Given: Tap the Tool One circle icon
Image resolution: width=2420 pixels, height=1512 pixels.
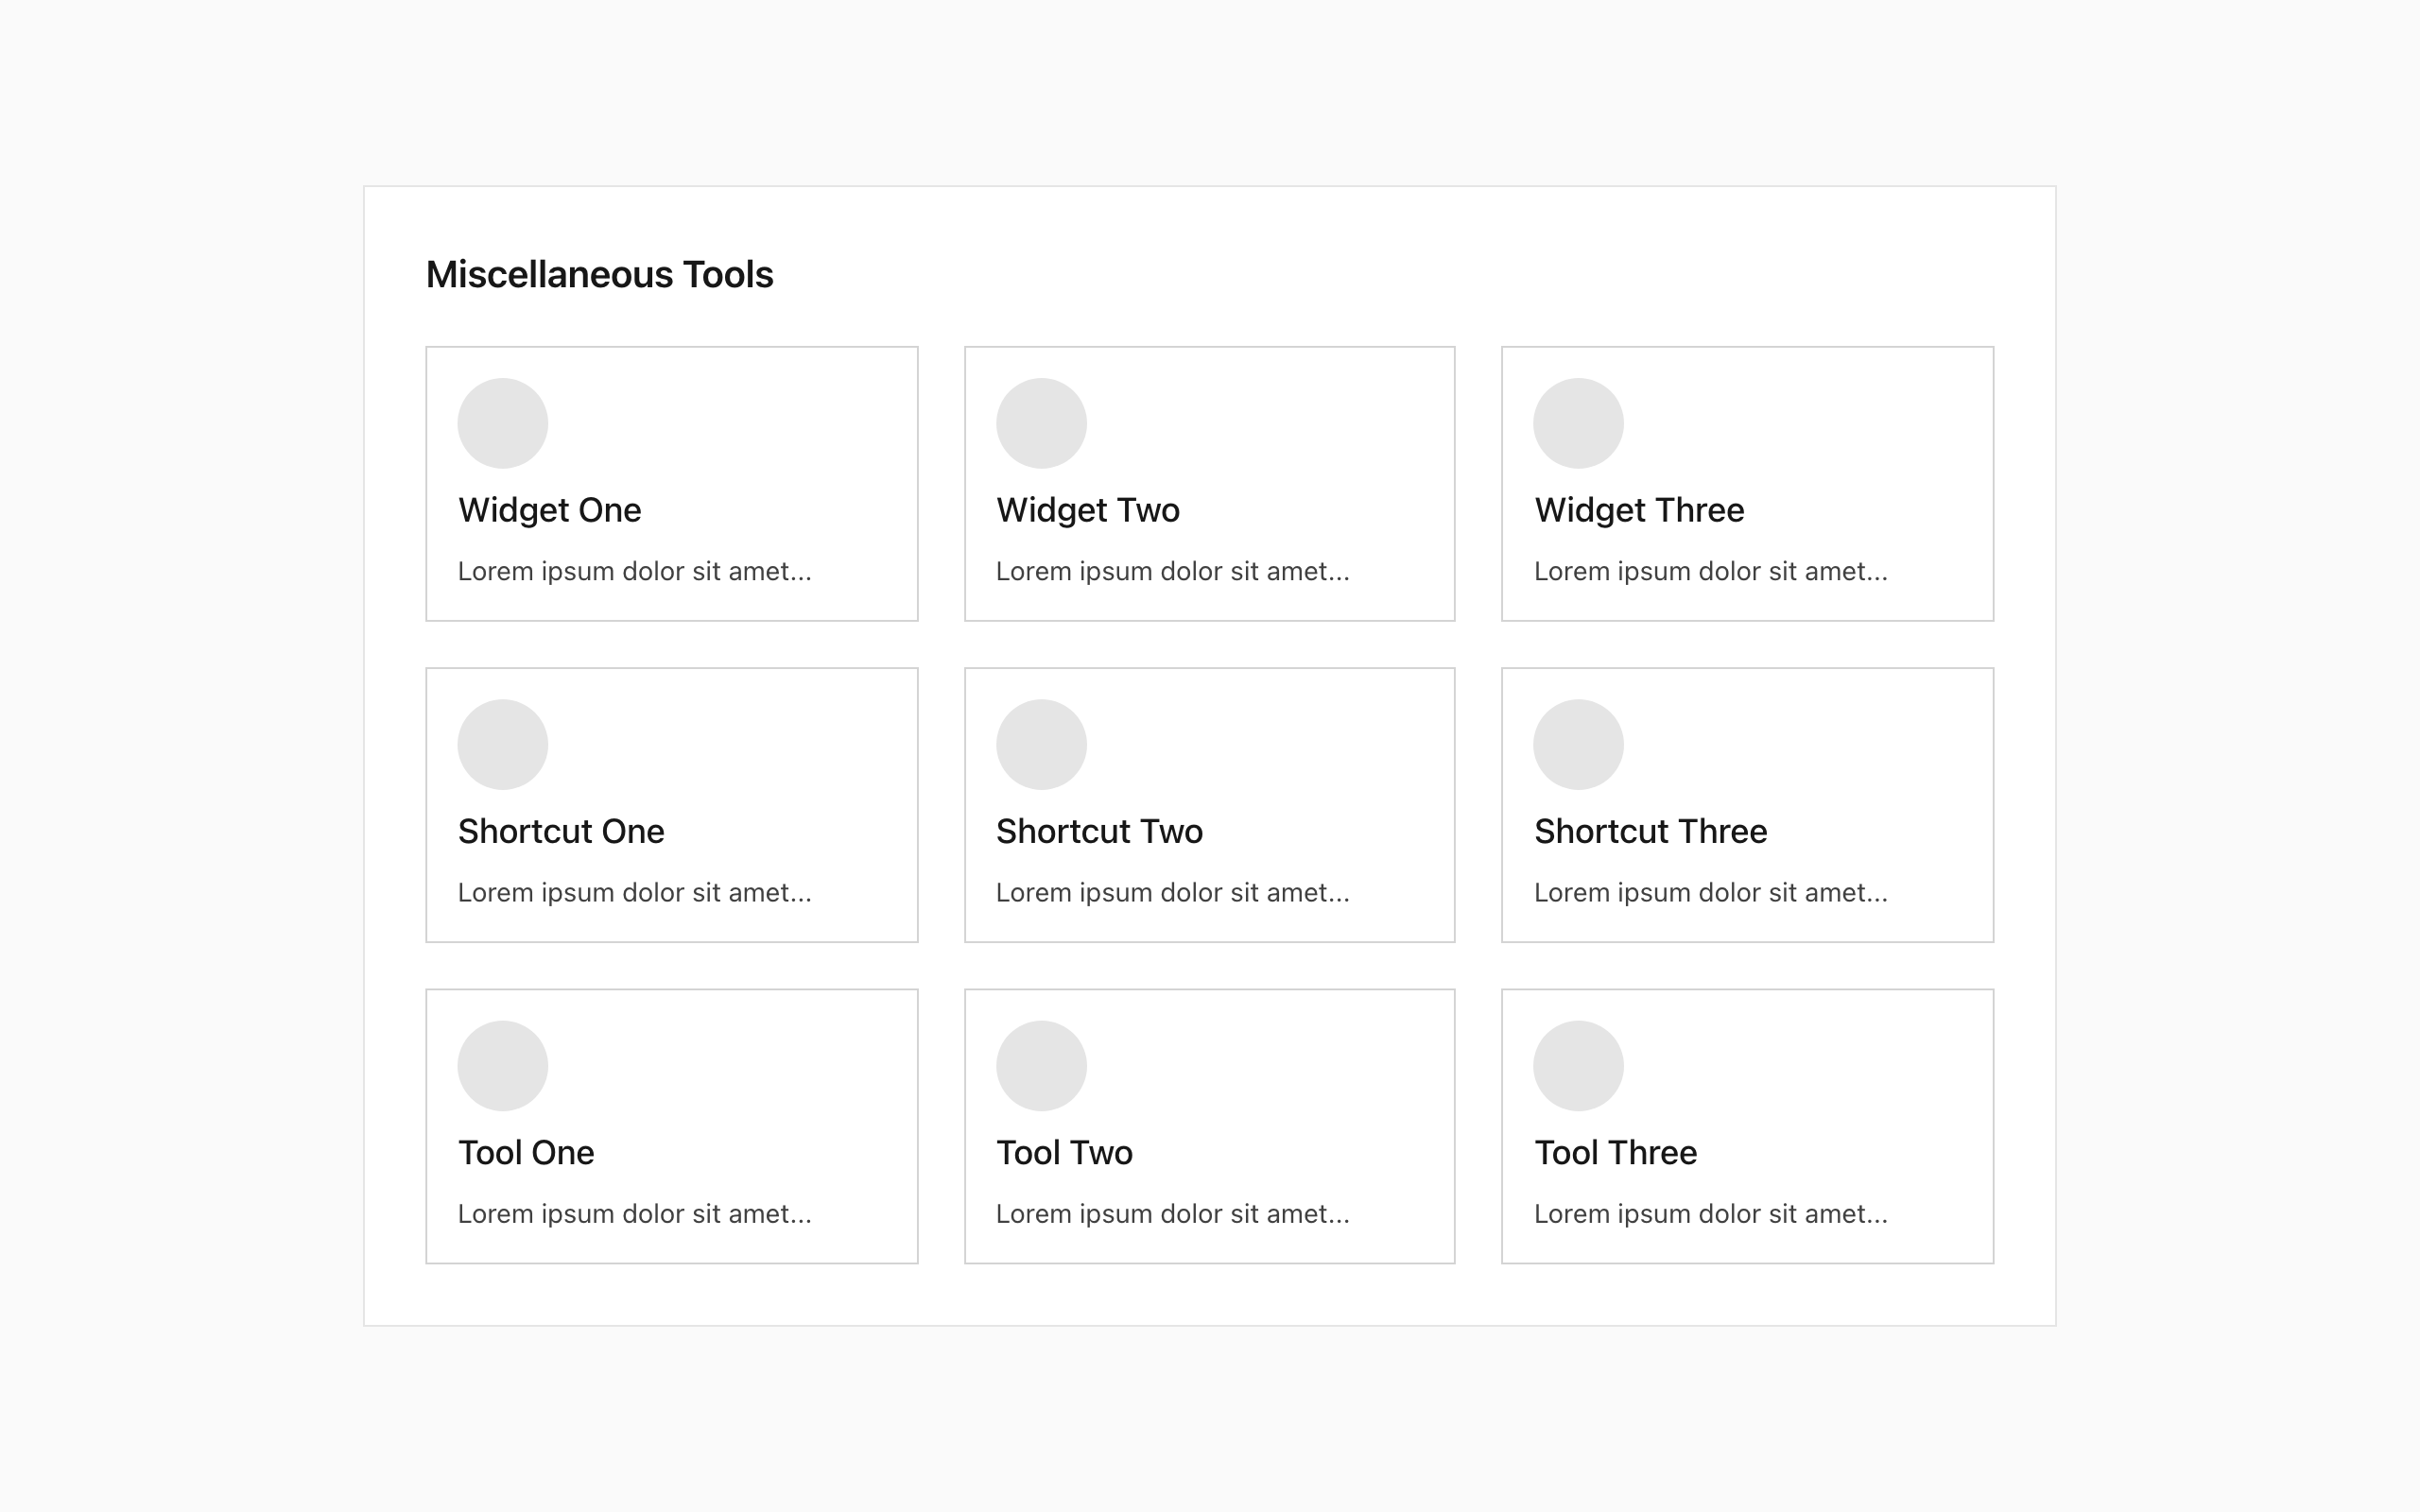Looking at the screenshot, I should [x=503, y=1066].
